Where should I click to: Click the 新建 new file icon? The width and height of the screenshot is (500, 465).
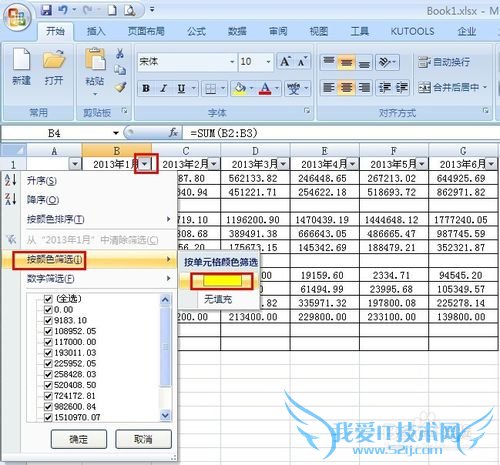(21, 59)
